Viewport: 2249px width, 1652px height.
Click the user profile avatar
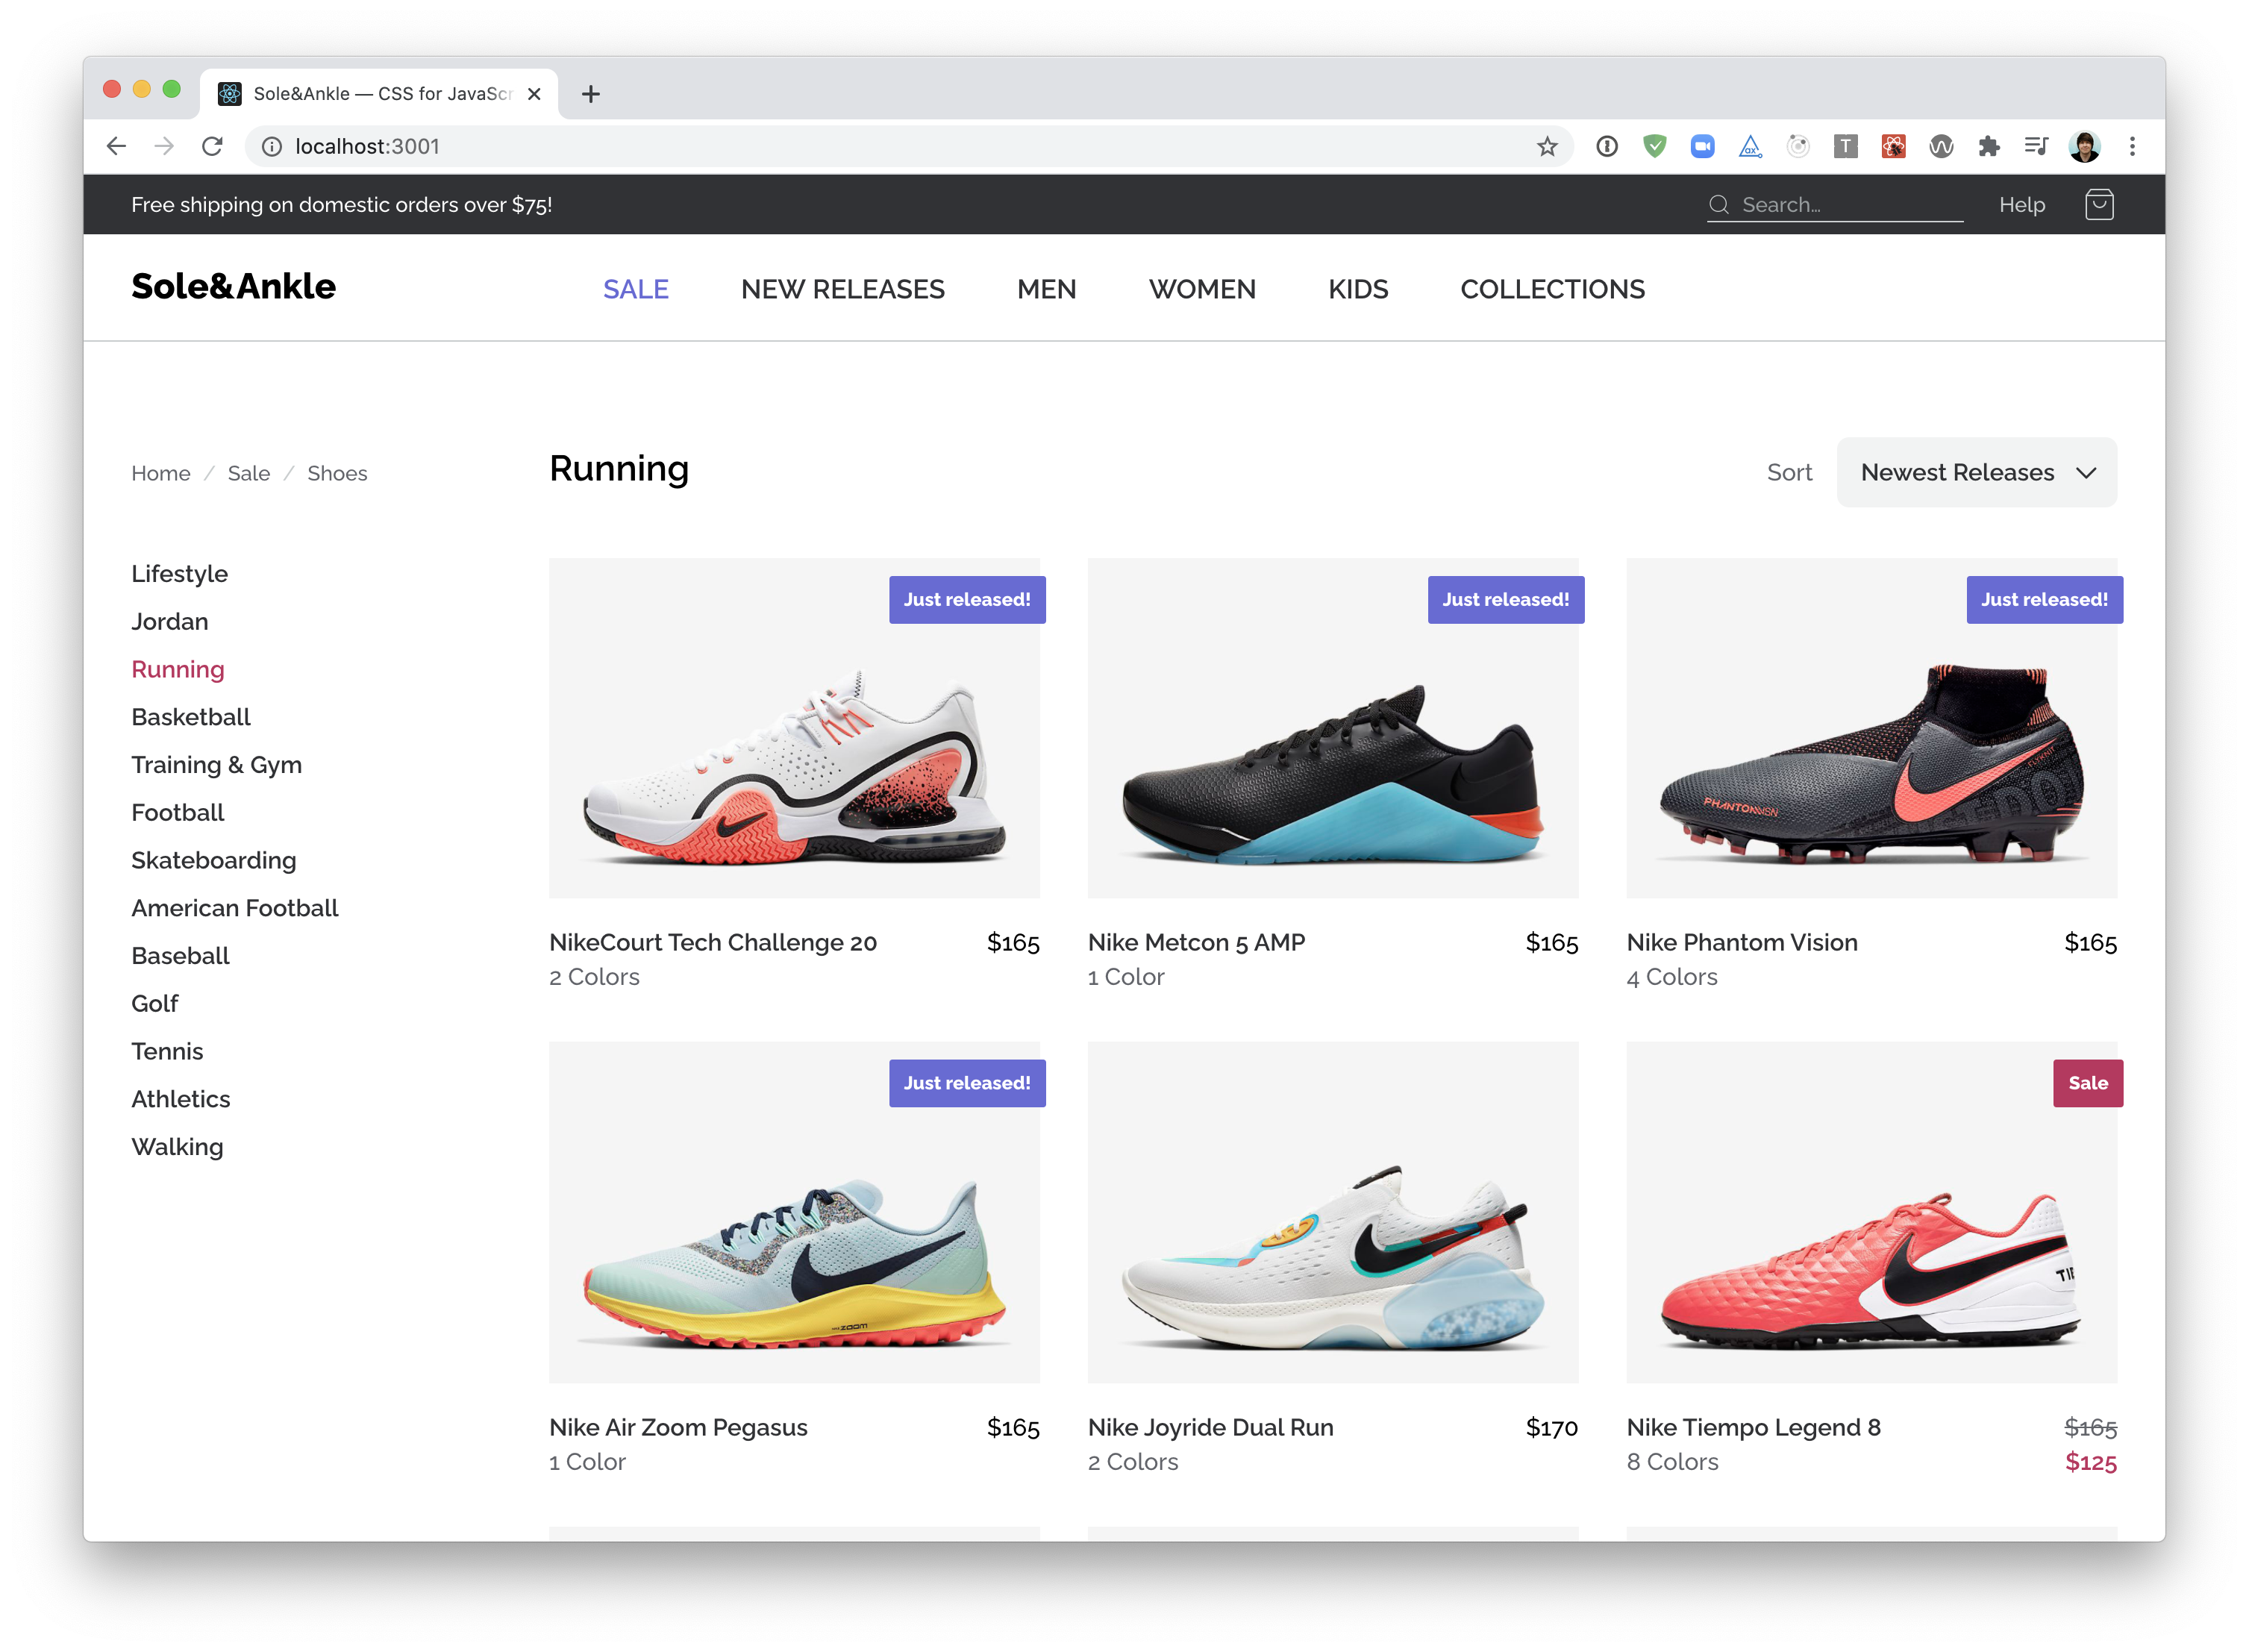click(x=2084, y=147)
